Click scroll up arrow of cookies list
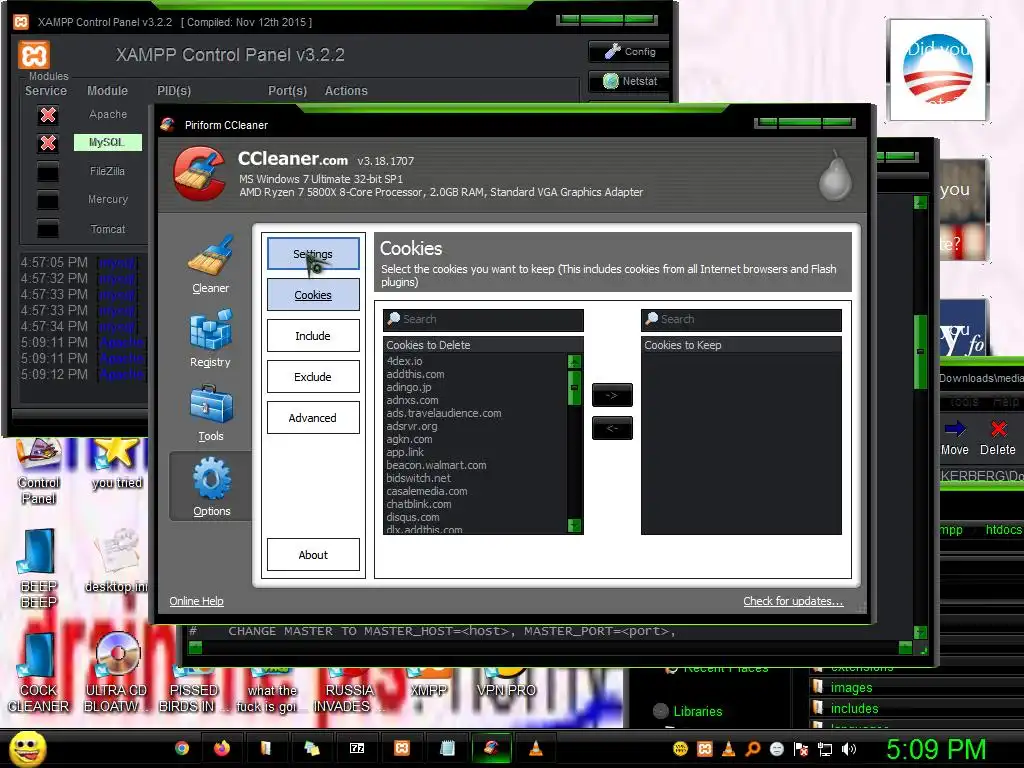 click(x=575, y=361)
